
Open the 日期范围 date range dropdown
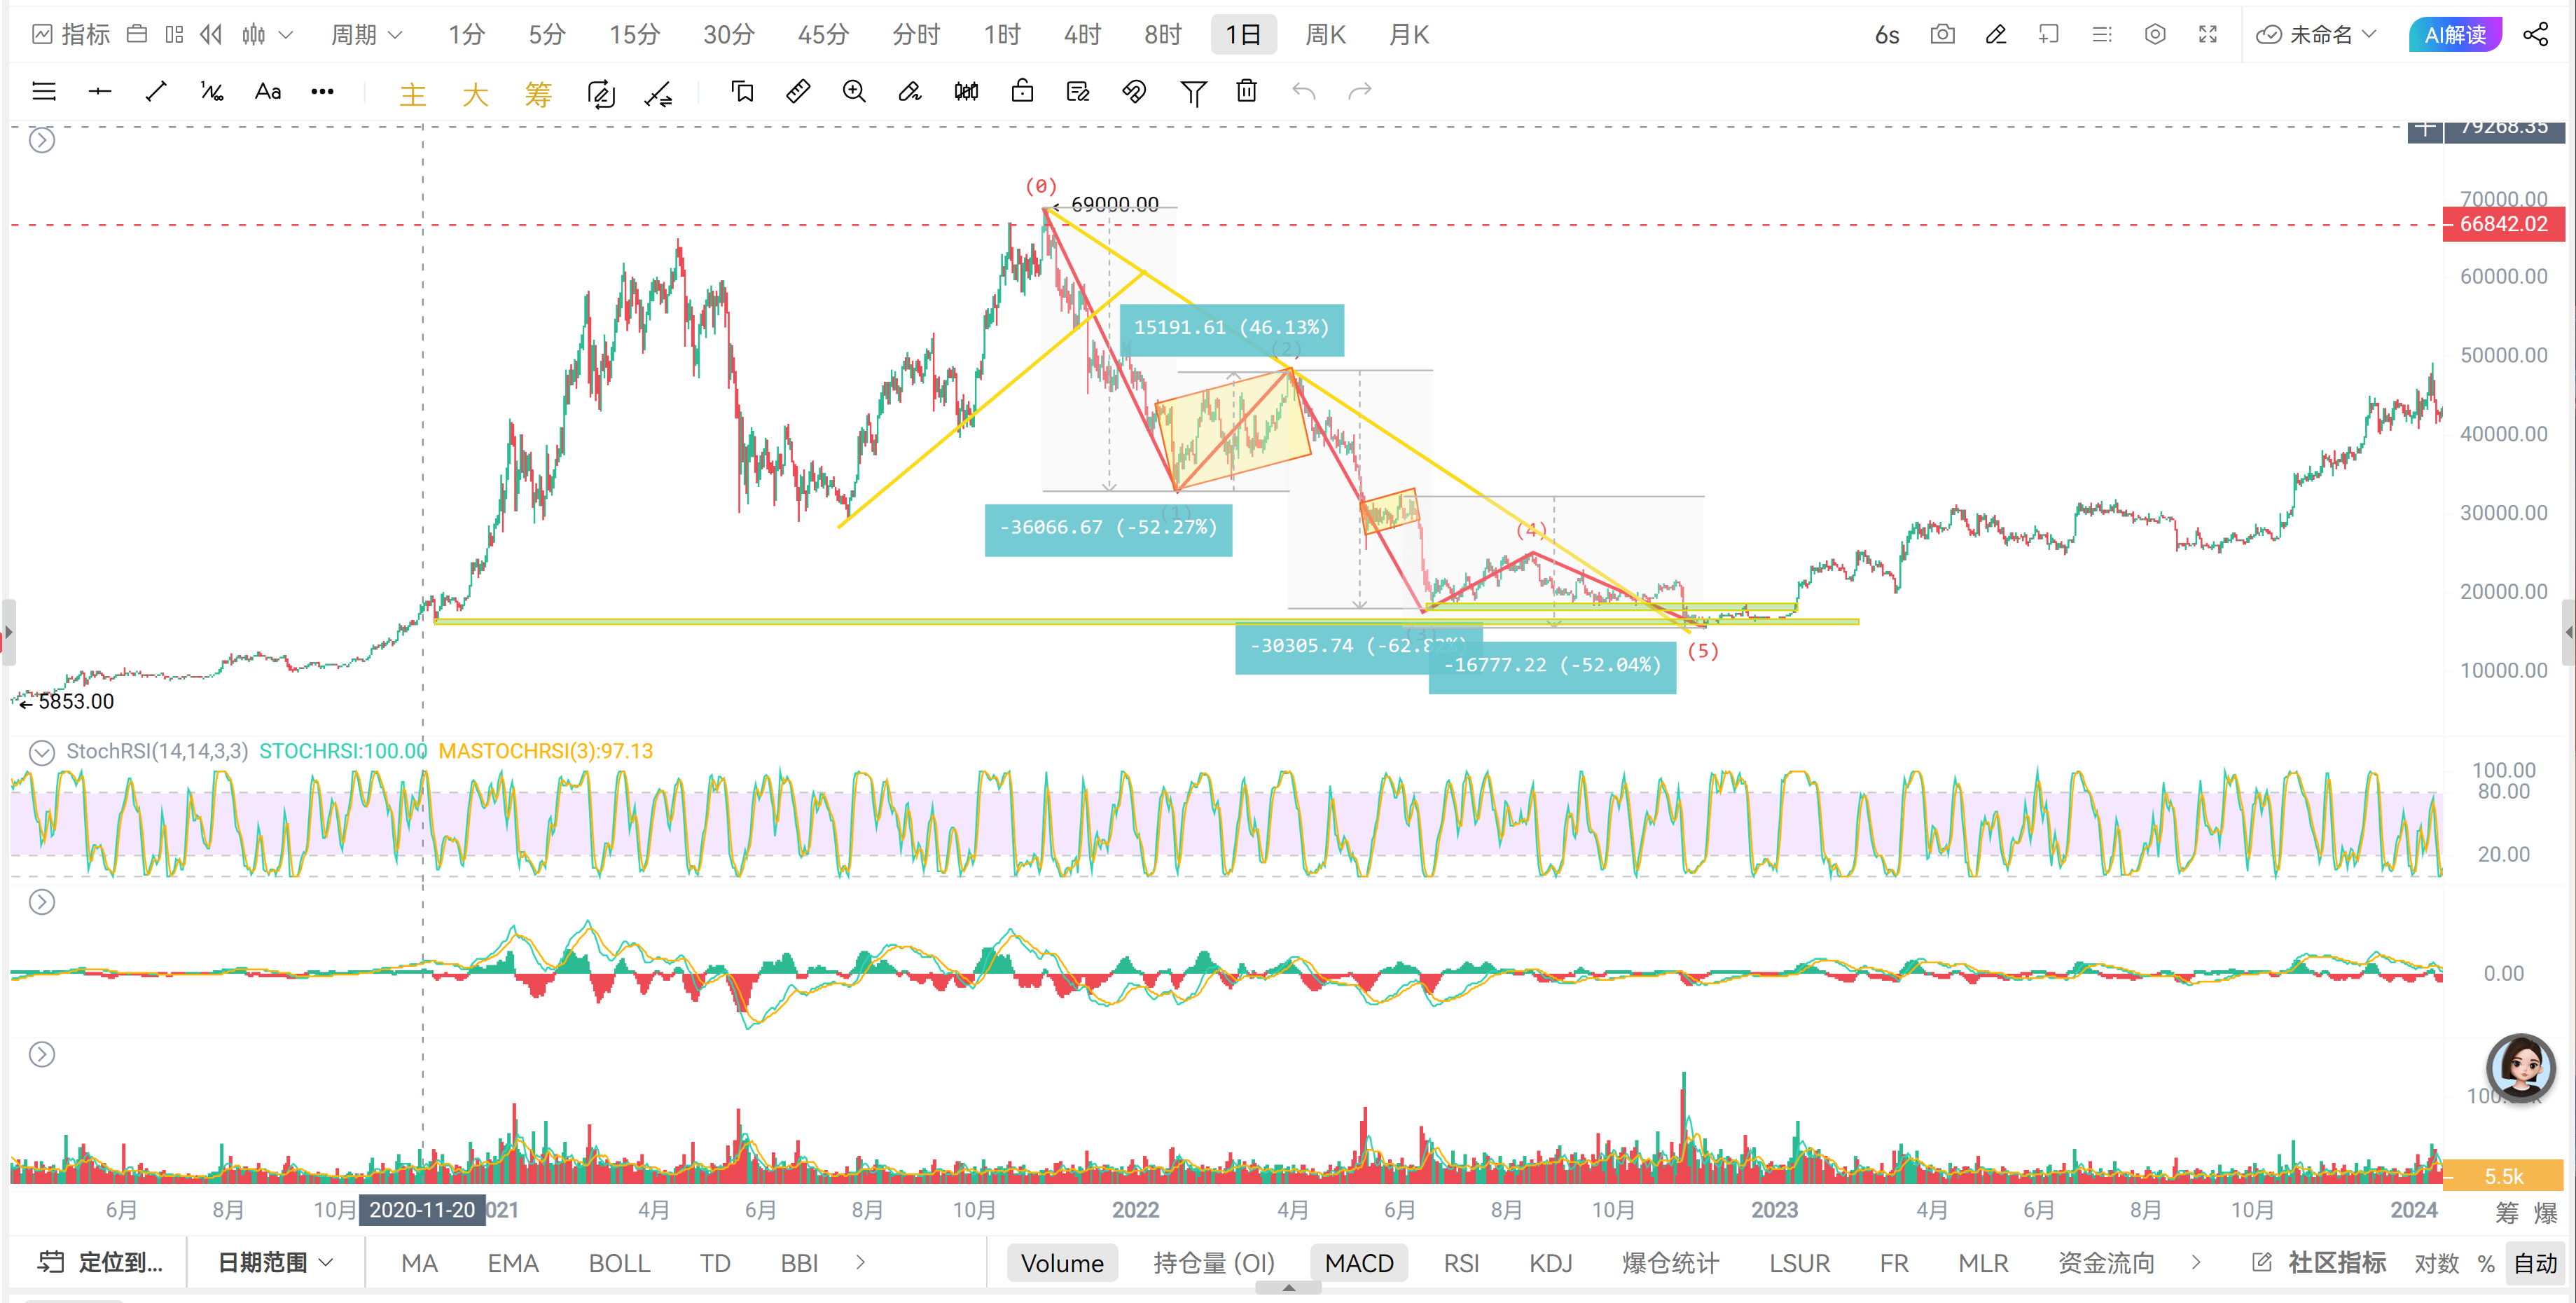pos(275,1263)
